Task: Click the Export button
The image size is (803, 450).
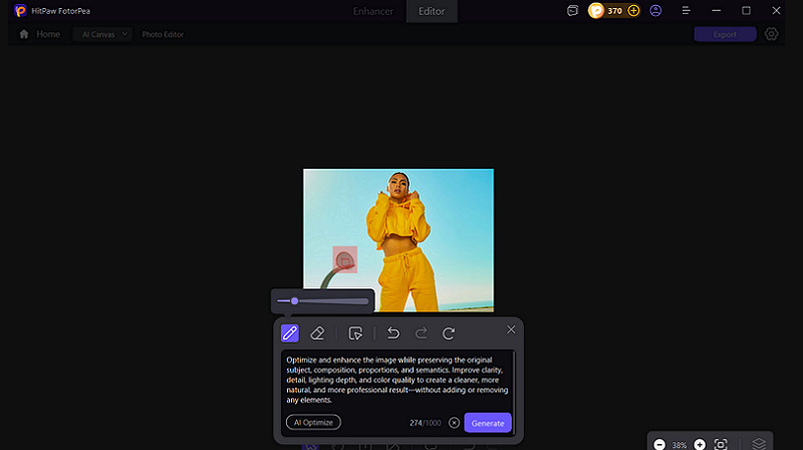Action: [x=725, y=34]
